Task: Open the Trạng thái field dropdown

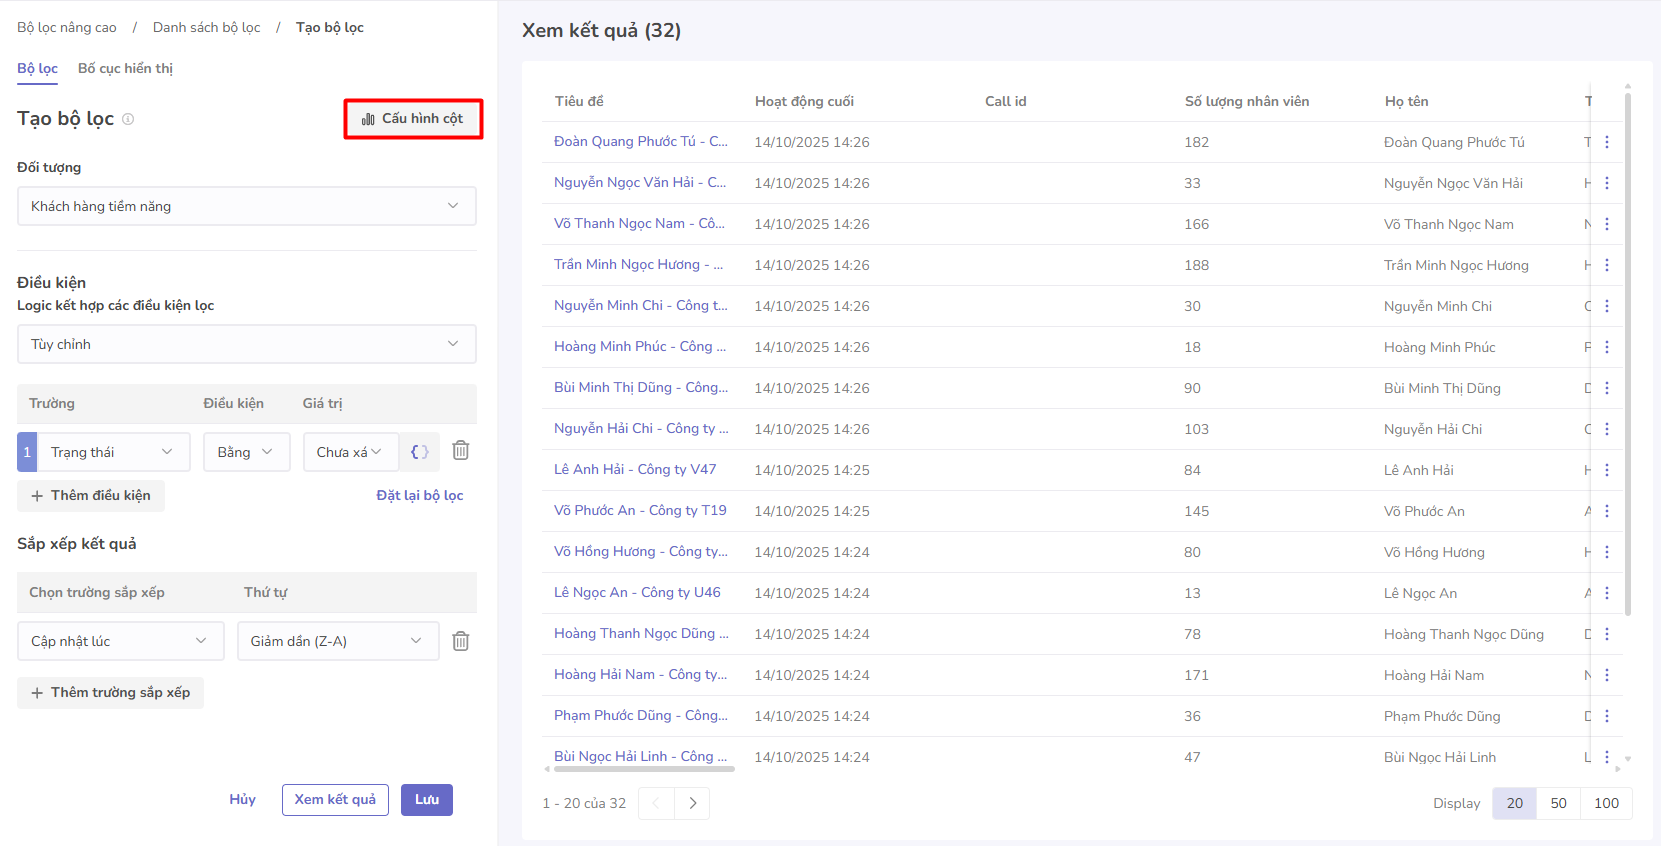Action: pos(112,452)
